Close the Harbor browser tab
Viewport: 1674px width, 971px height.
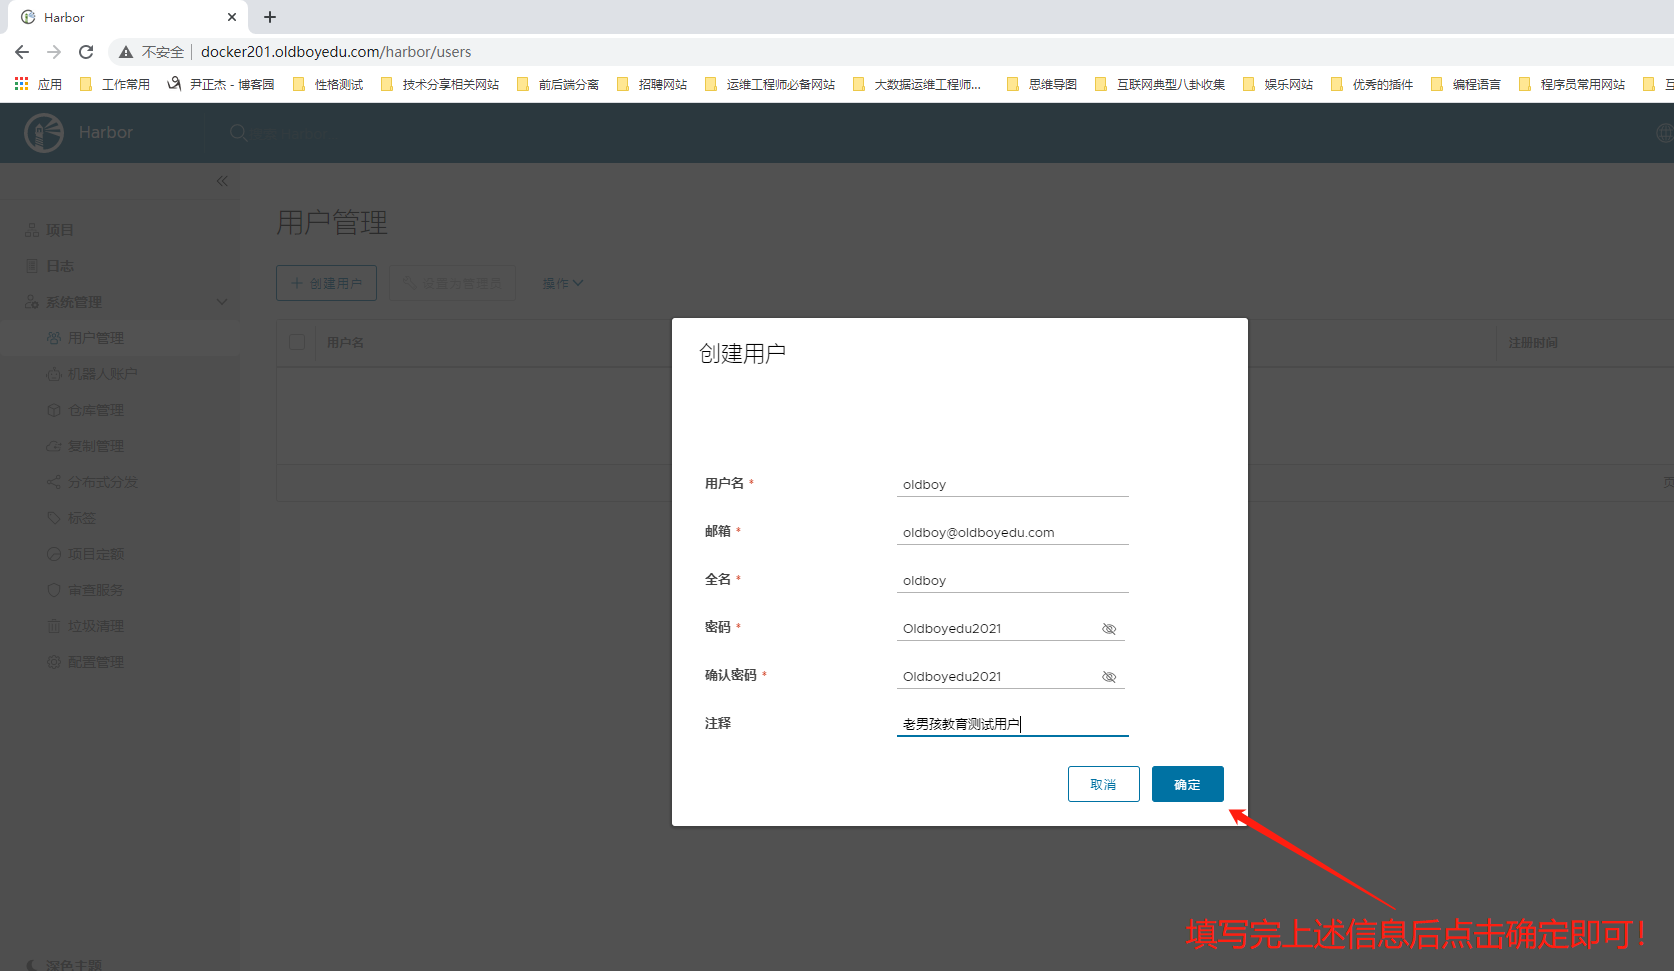click(x=232, y=17)
